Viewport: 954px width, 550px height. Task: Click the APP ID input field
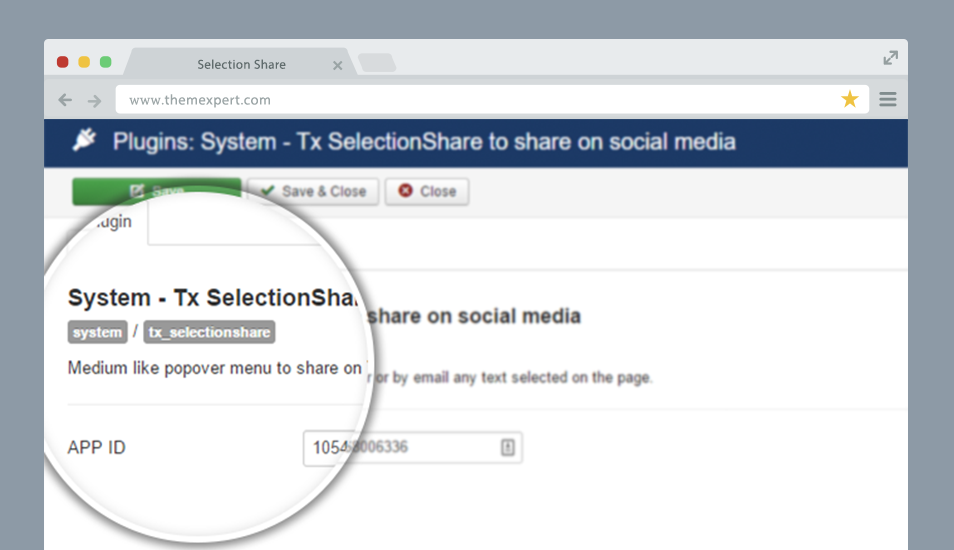pyautogui.click(x=413, y=447)
